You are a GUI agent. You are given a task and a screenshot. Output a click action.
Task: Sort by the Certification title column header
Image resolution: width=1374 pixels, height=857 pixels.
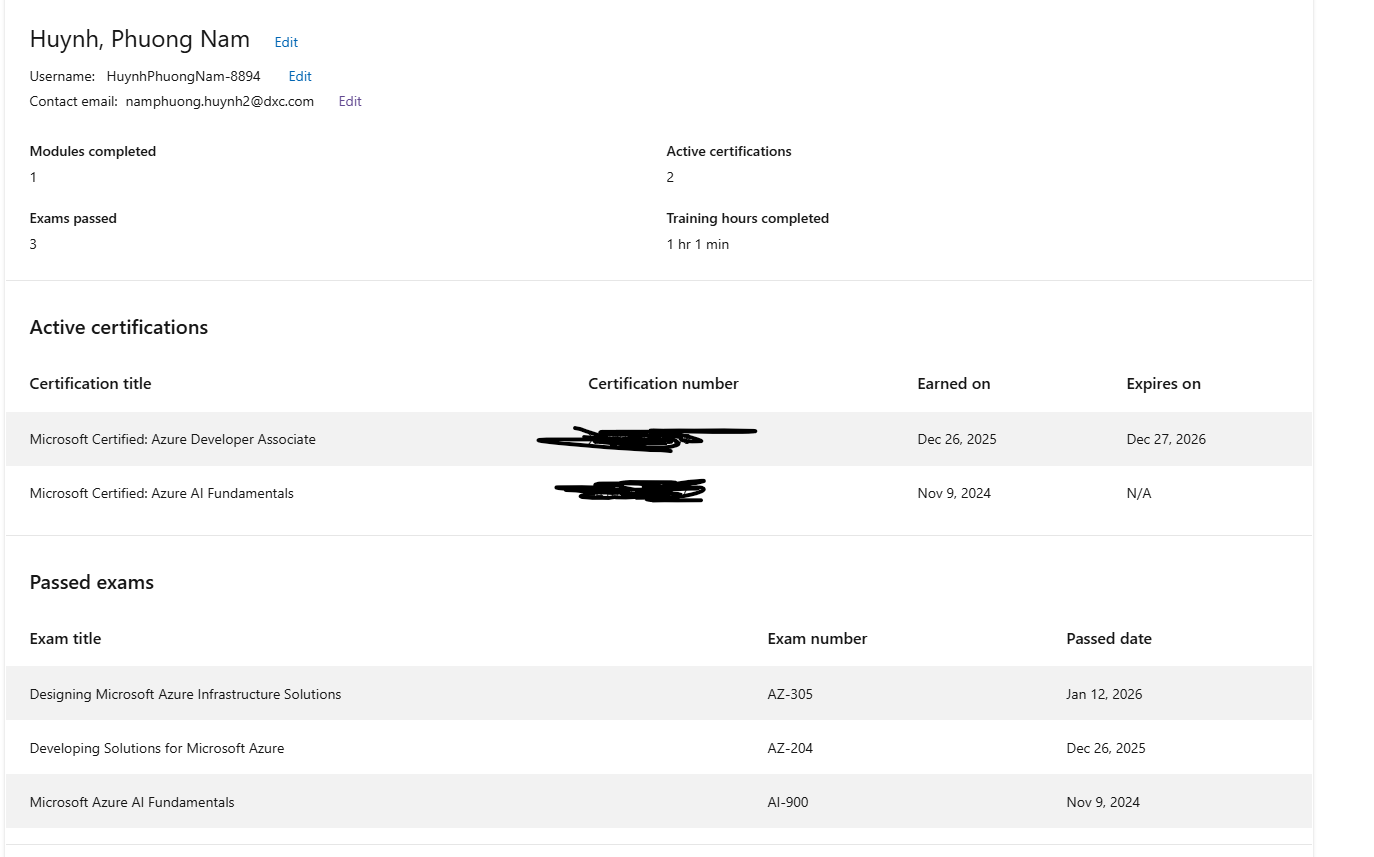coord(90,383)
